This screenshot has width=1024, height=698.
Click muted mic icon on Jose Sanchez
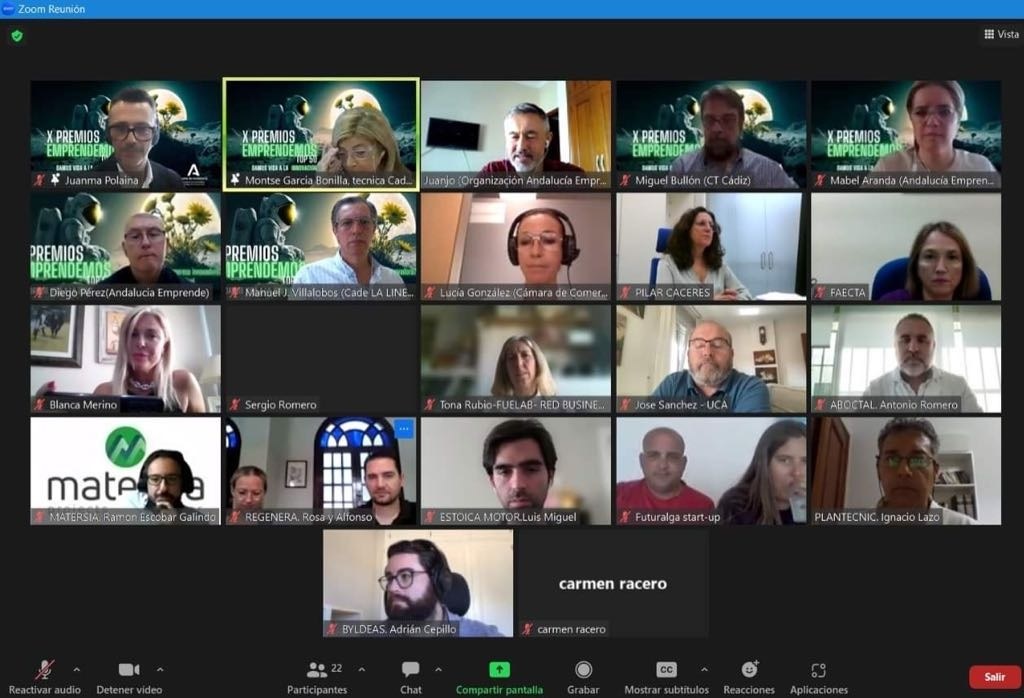tap(626, 404)
